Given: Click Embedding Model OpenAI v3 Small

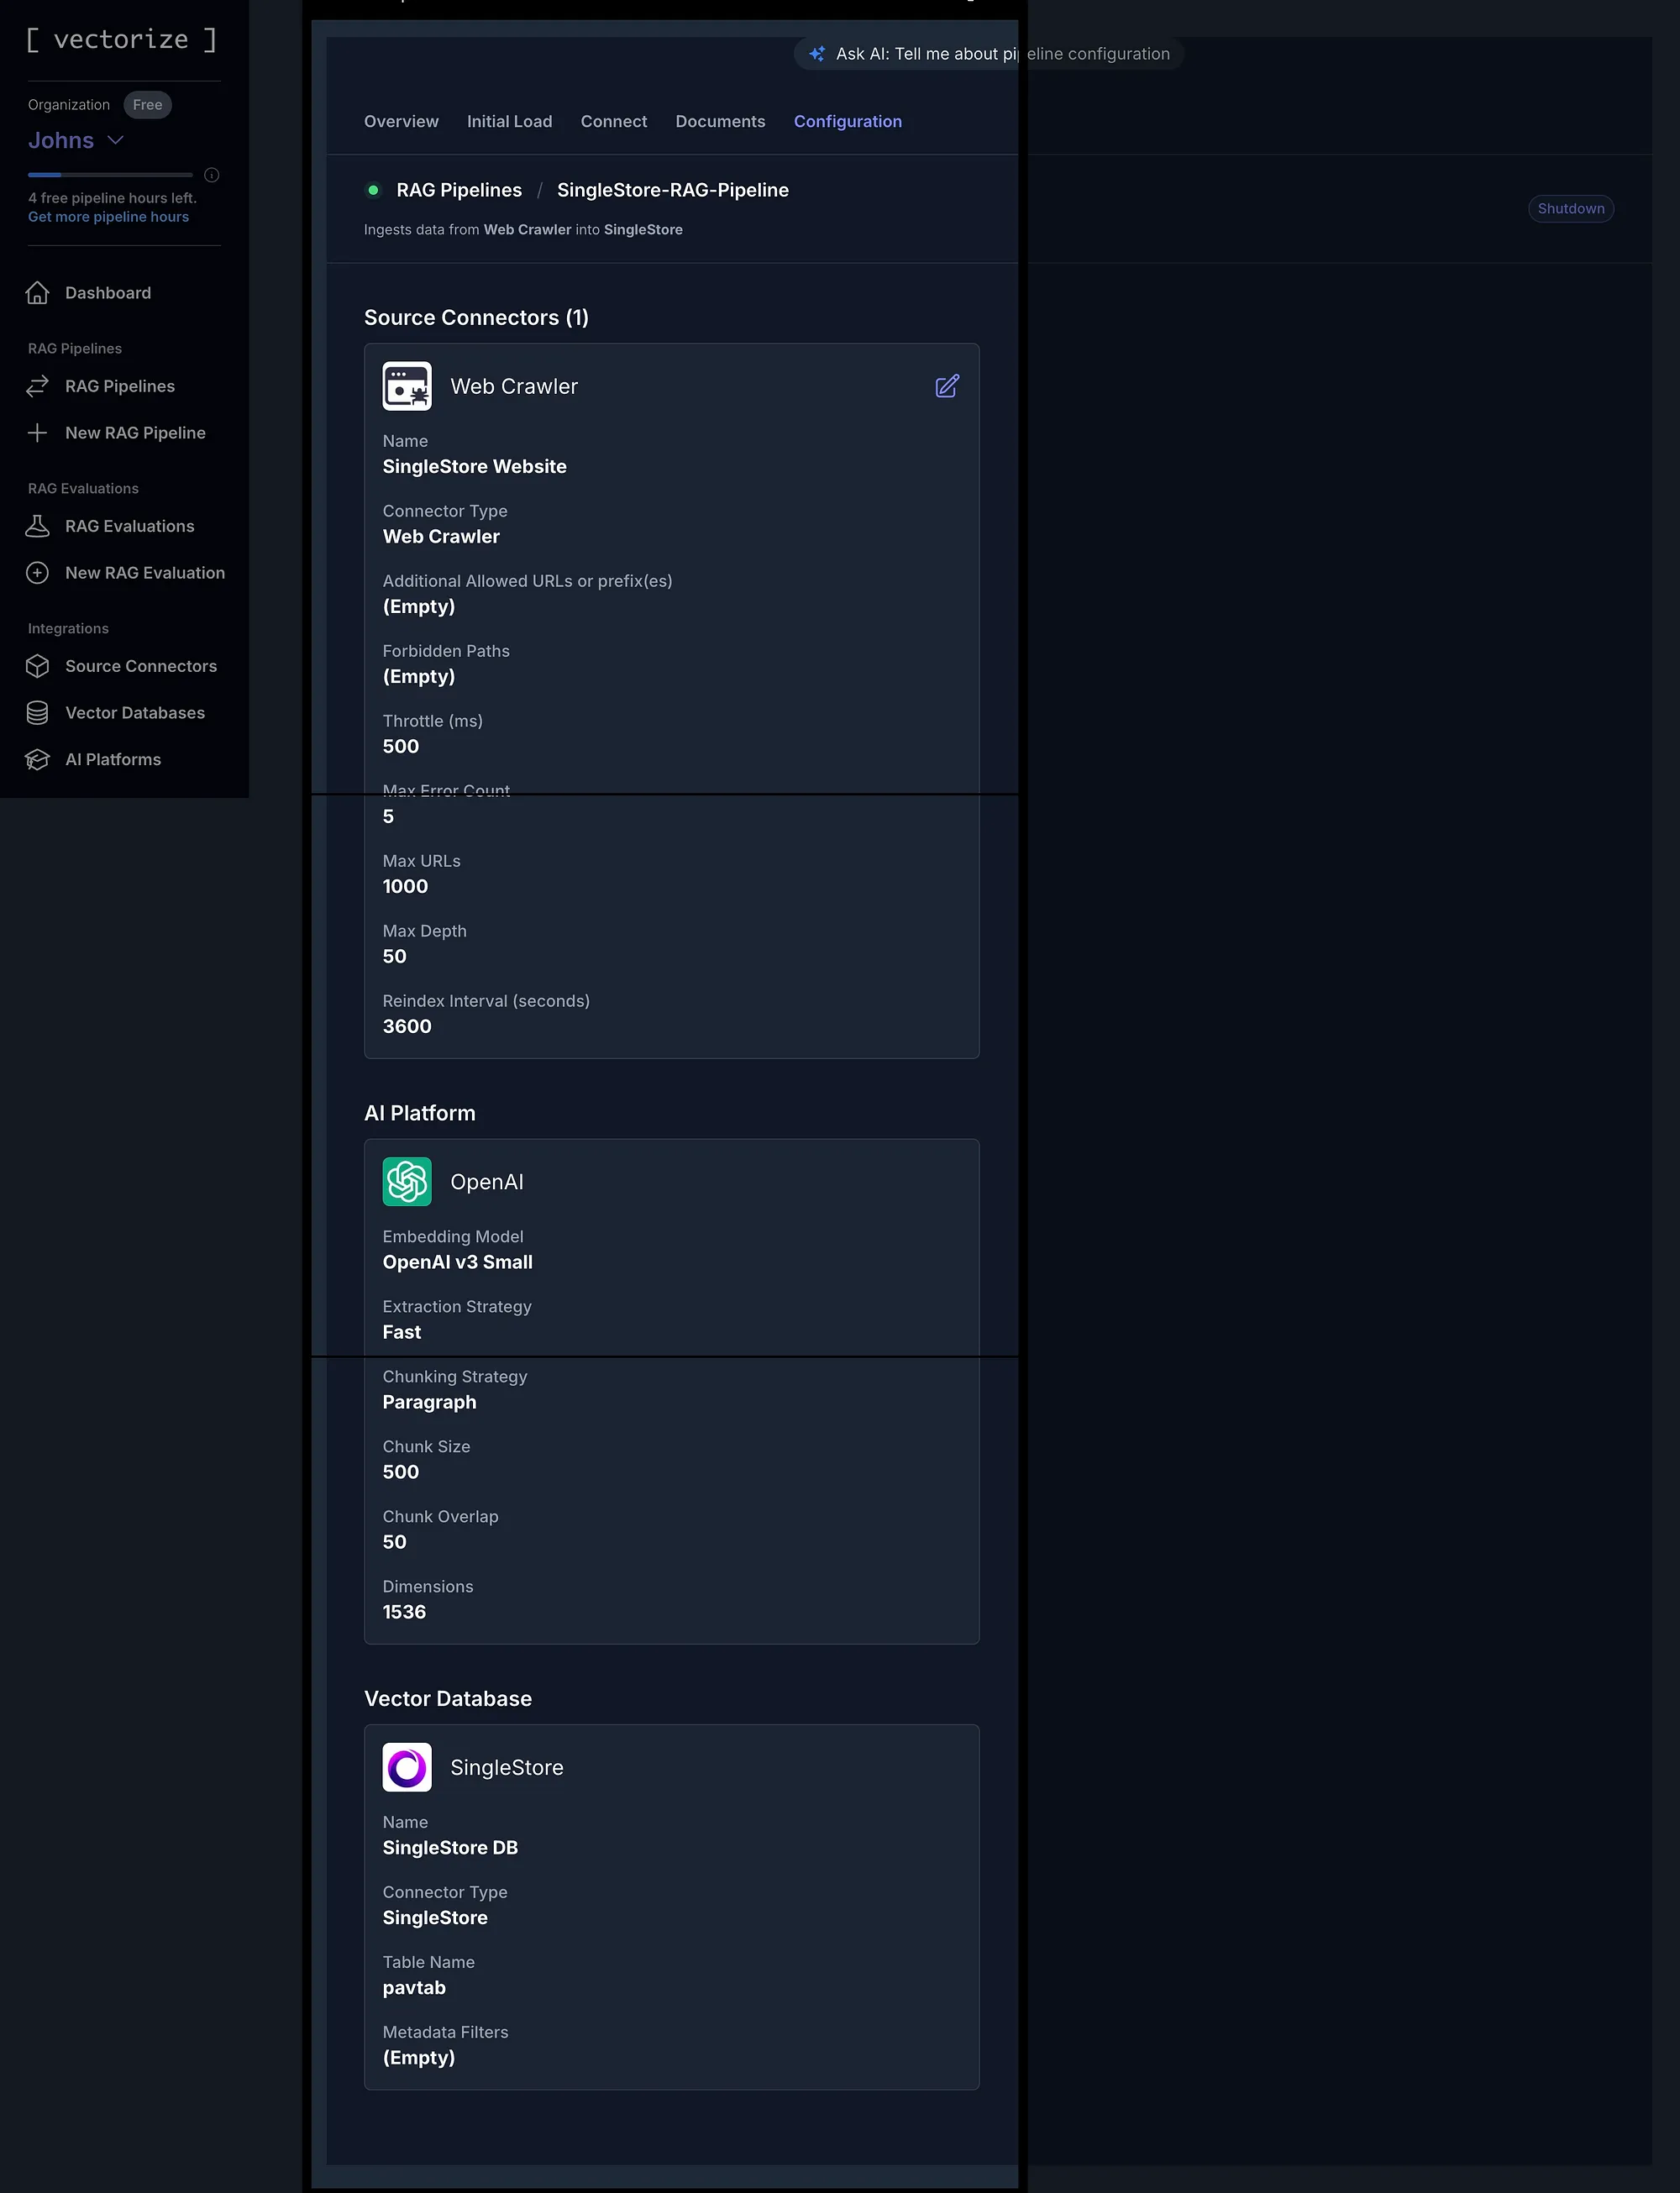Looking at the screenshot, I should [458, 1263].
